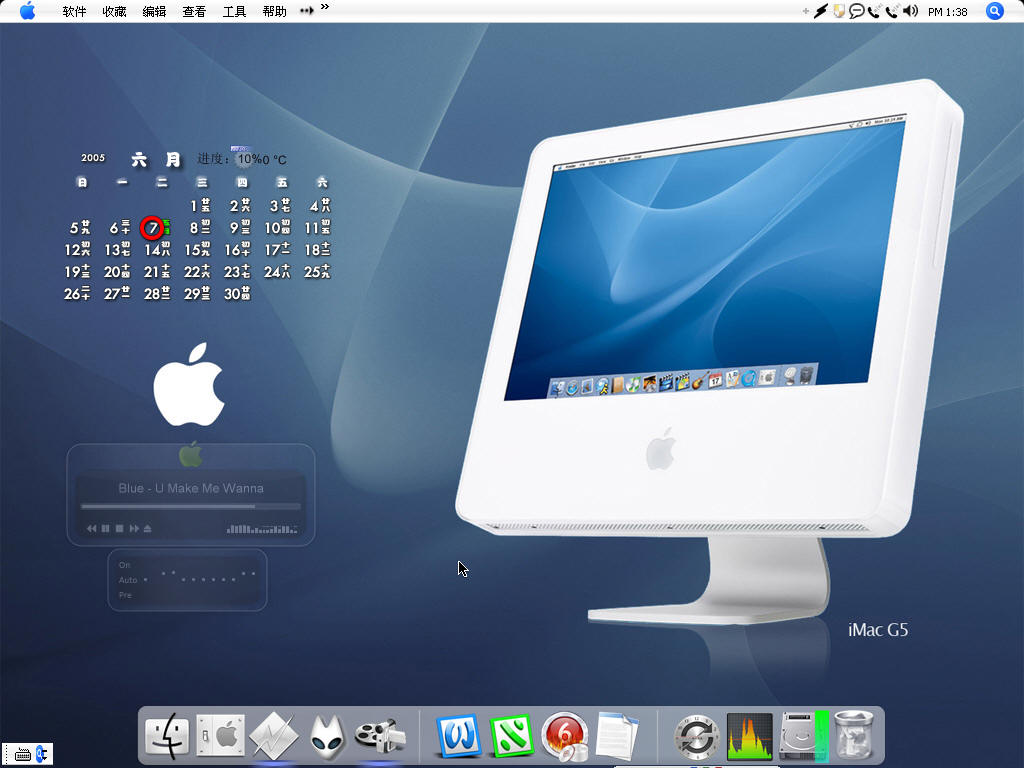Click song title Blue - U Make Me Wanna
1024x768 pixels.
pyautogui.click(x=191, y=488)
